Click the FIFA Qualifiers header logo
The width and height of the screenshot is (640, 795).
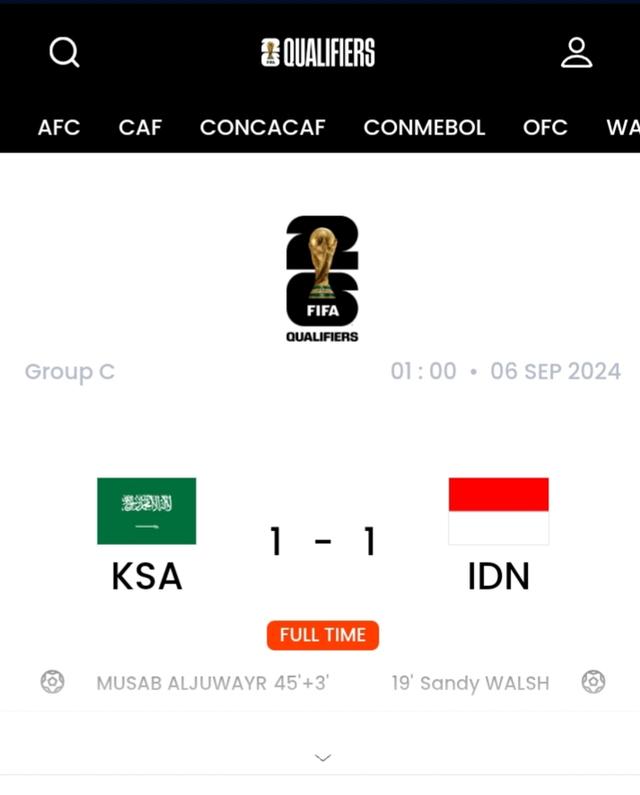[x=318, y=53]
